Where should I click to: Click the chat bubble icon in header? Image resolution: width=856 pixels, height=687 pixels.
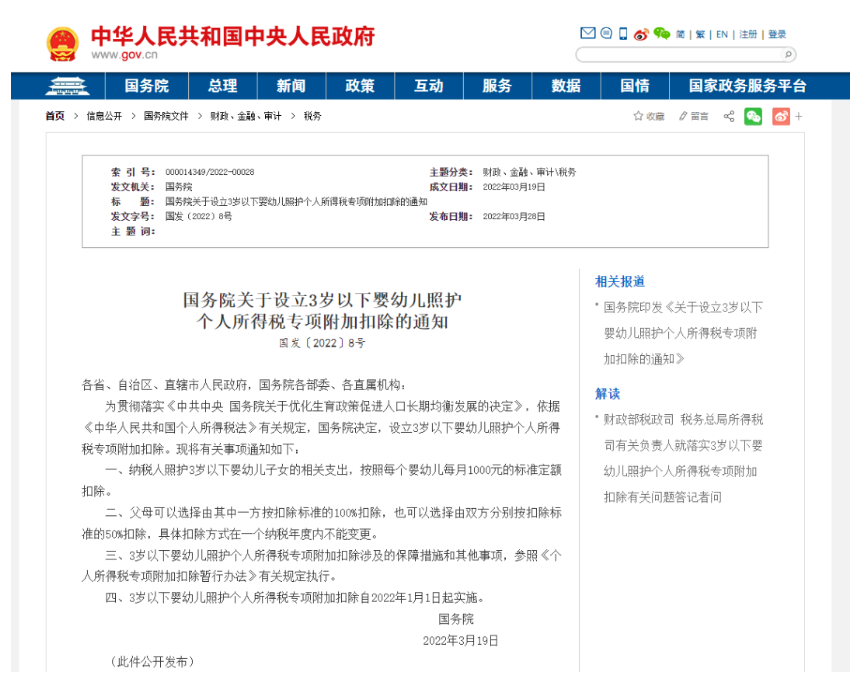pos(606,33)
